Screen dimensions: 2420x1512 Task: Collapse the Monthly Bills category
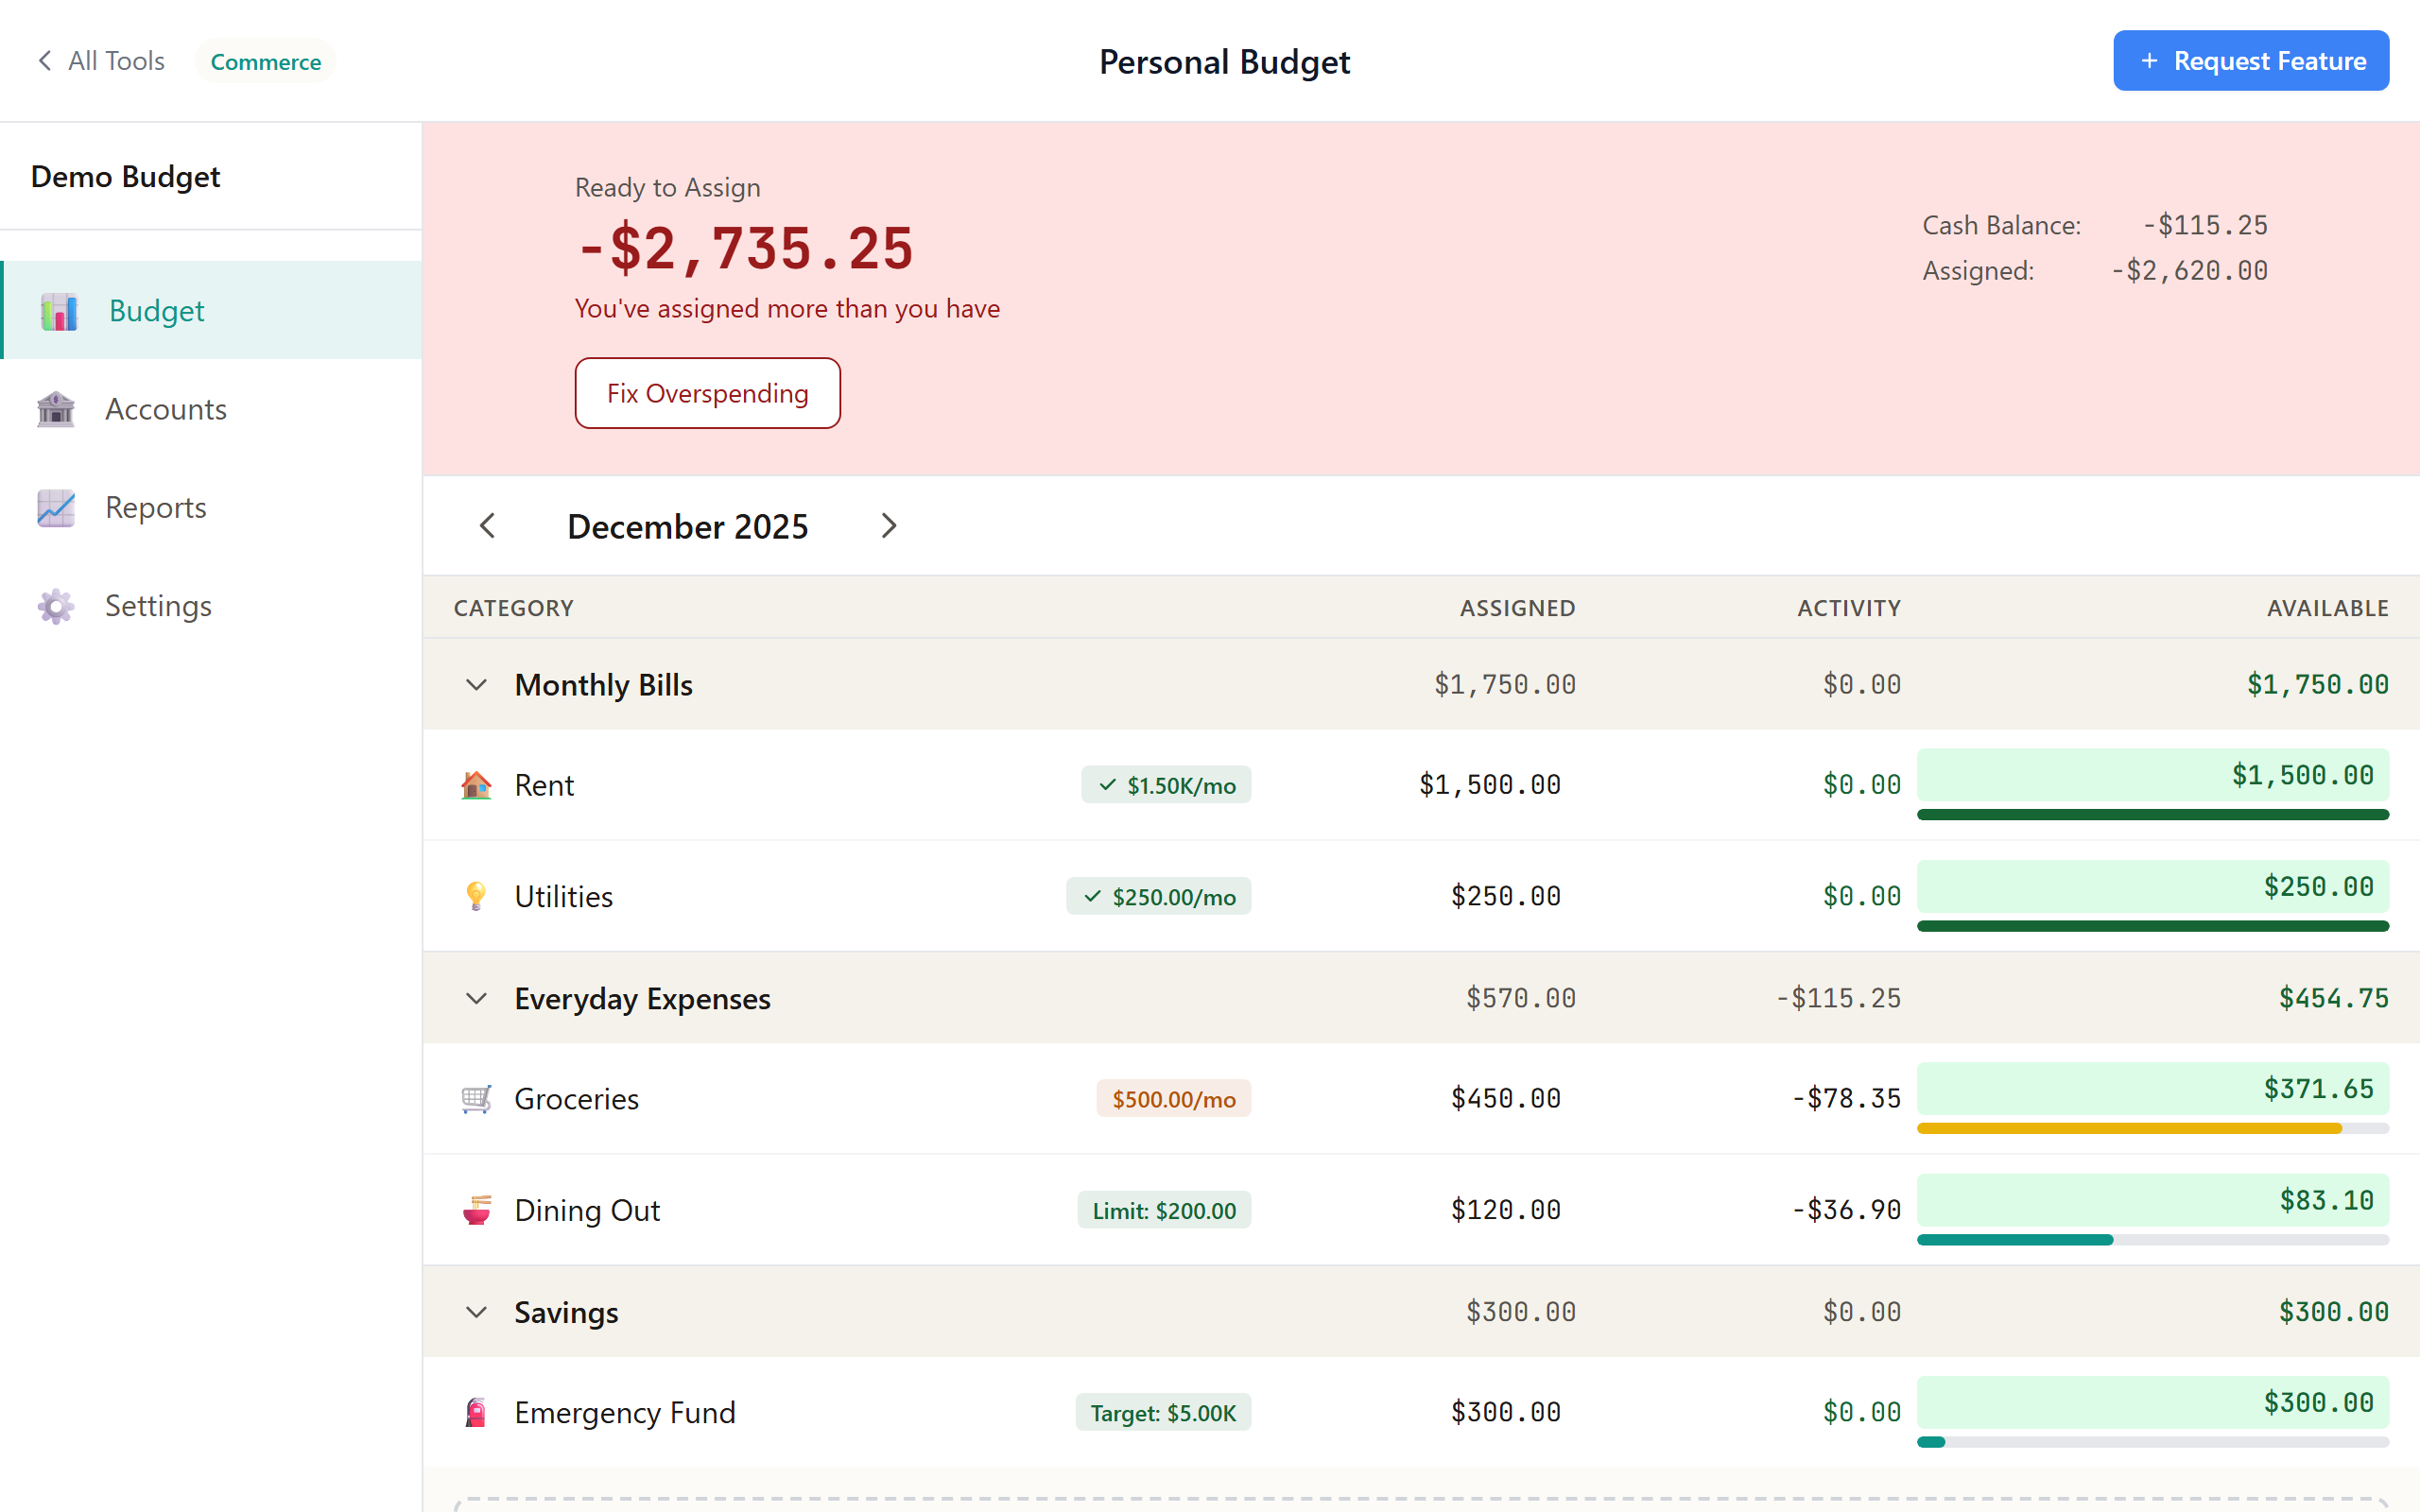pyautogui.click(x=476, y=685)
